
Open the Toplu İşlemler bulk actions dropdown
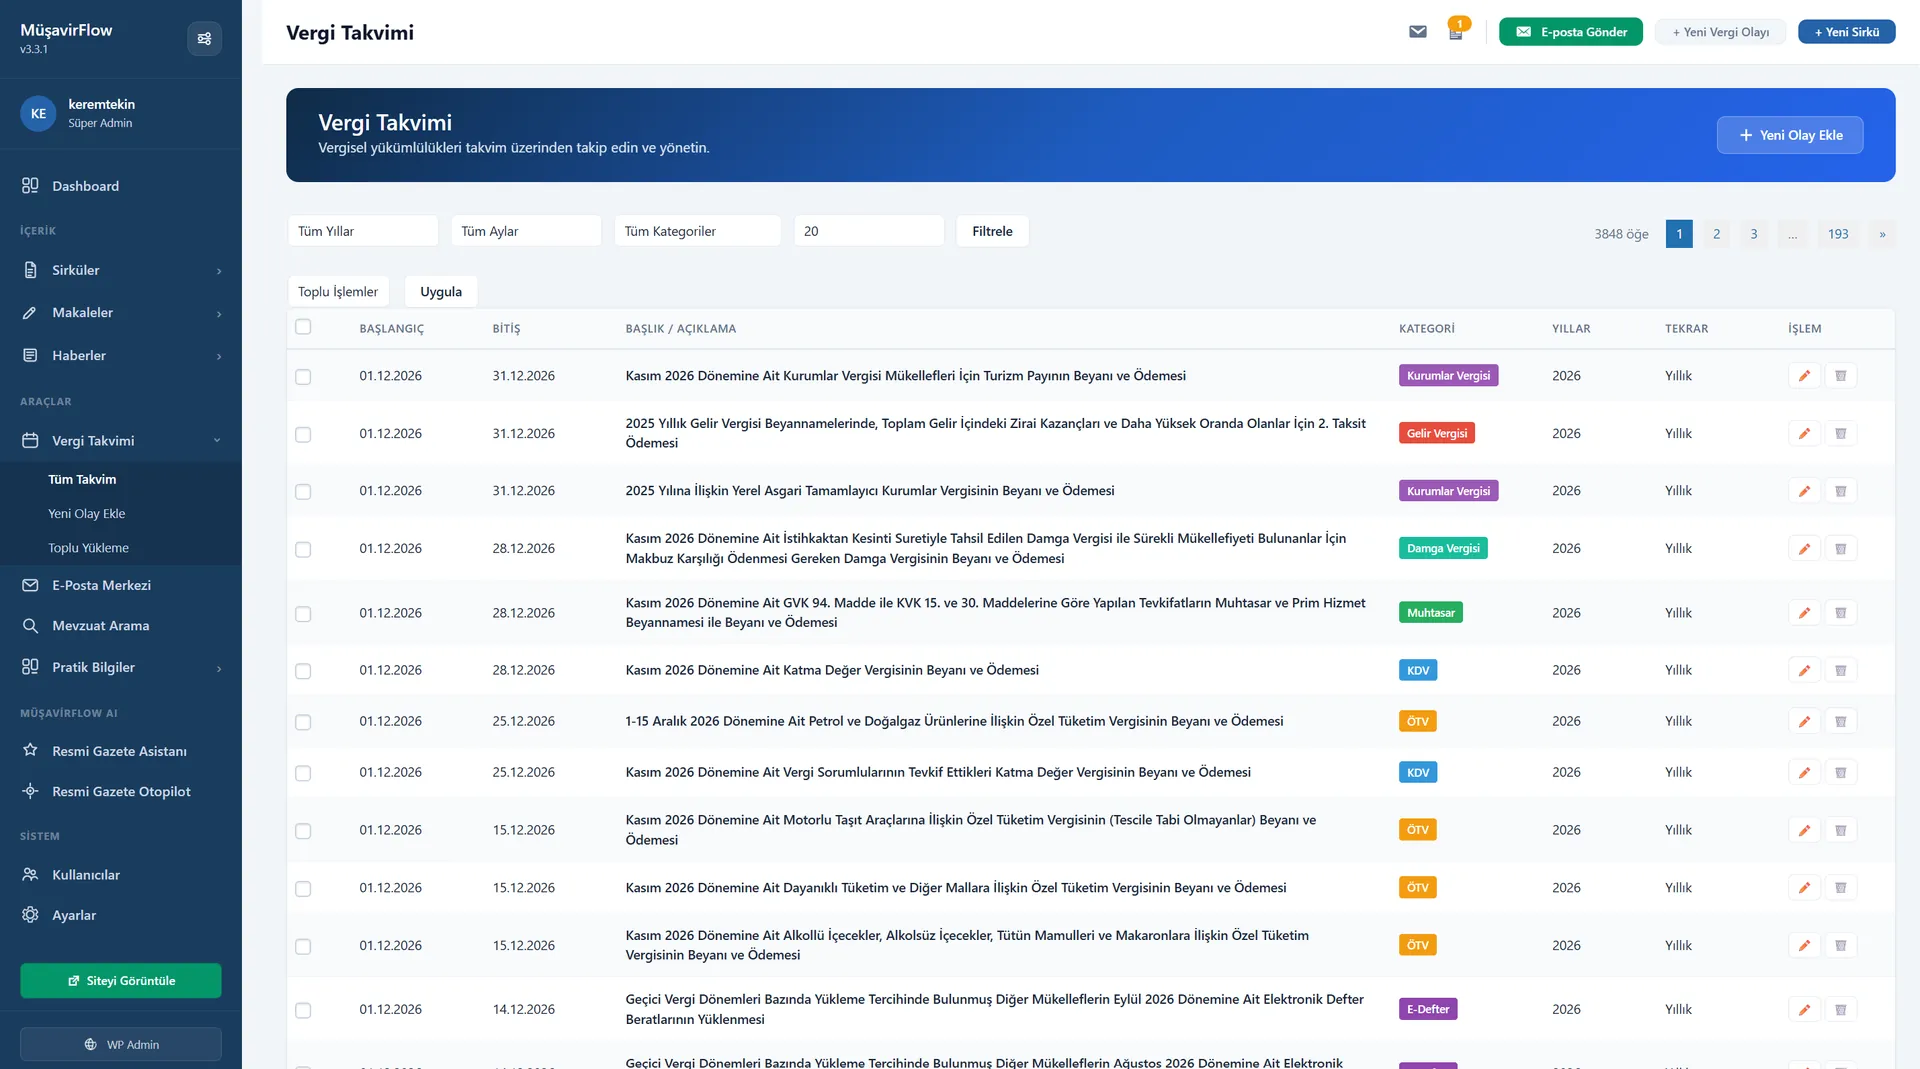click(x=339, y=292)
